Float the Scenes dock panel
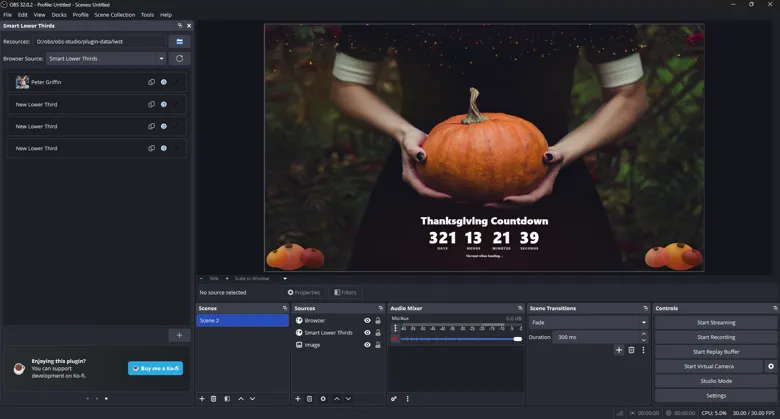Viewport: 780px width, 419px height. [x=285, y=308]
